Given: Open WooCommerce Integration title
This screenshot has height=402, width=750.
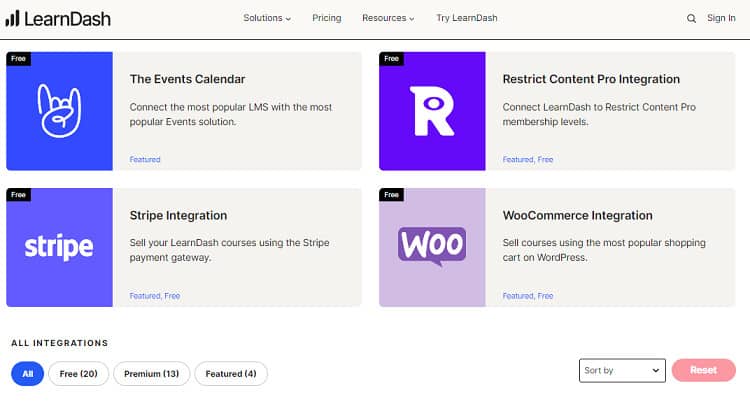Looking at the screenshot, I should pos(577,215).
